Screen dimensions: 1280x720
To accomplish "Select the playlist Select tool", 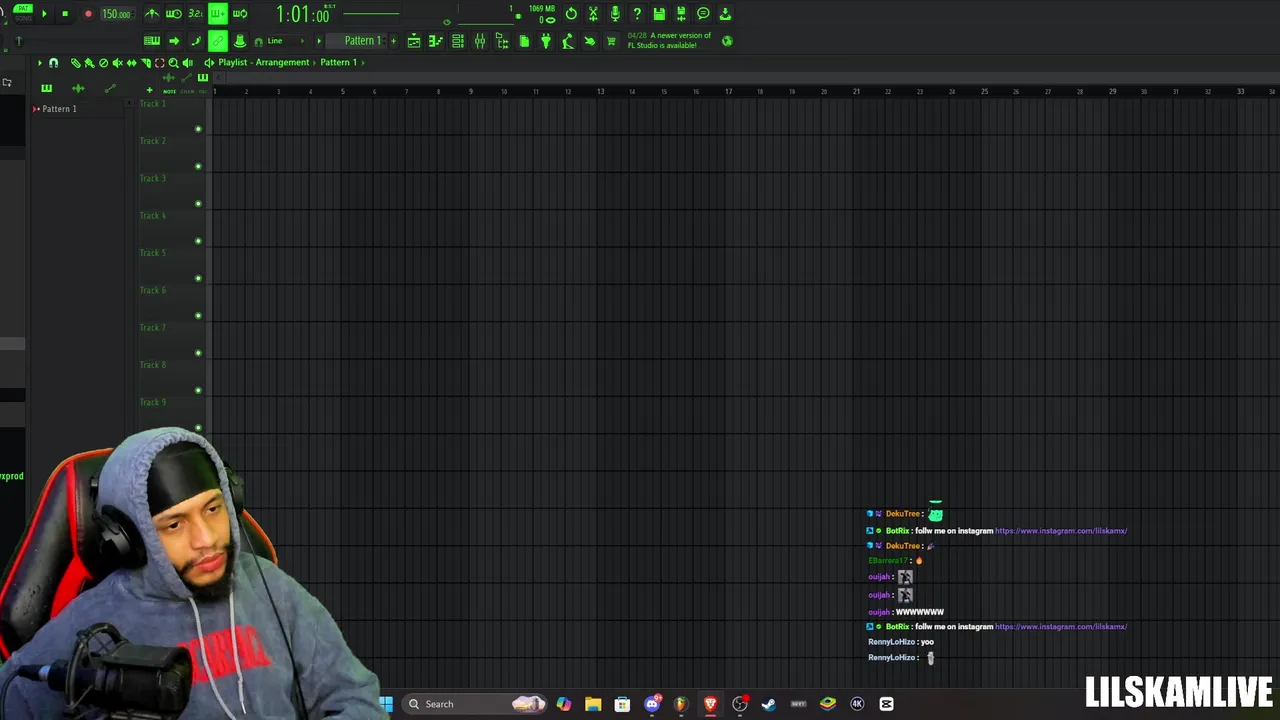I will click(159, 63).
